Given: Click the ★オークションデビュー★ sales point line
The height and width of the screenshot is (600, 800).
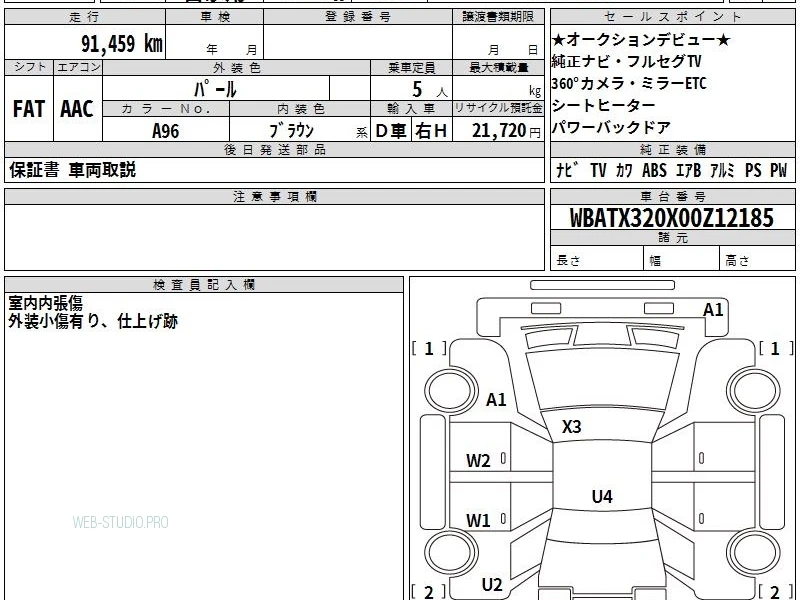Looking at the screenshot, I should click(x=641, y=39).
